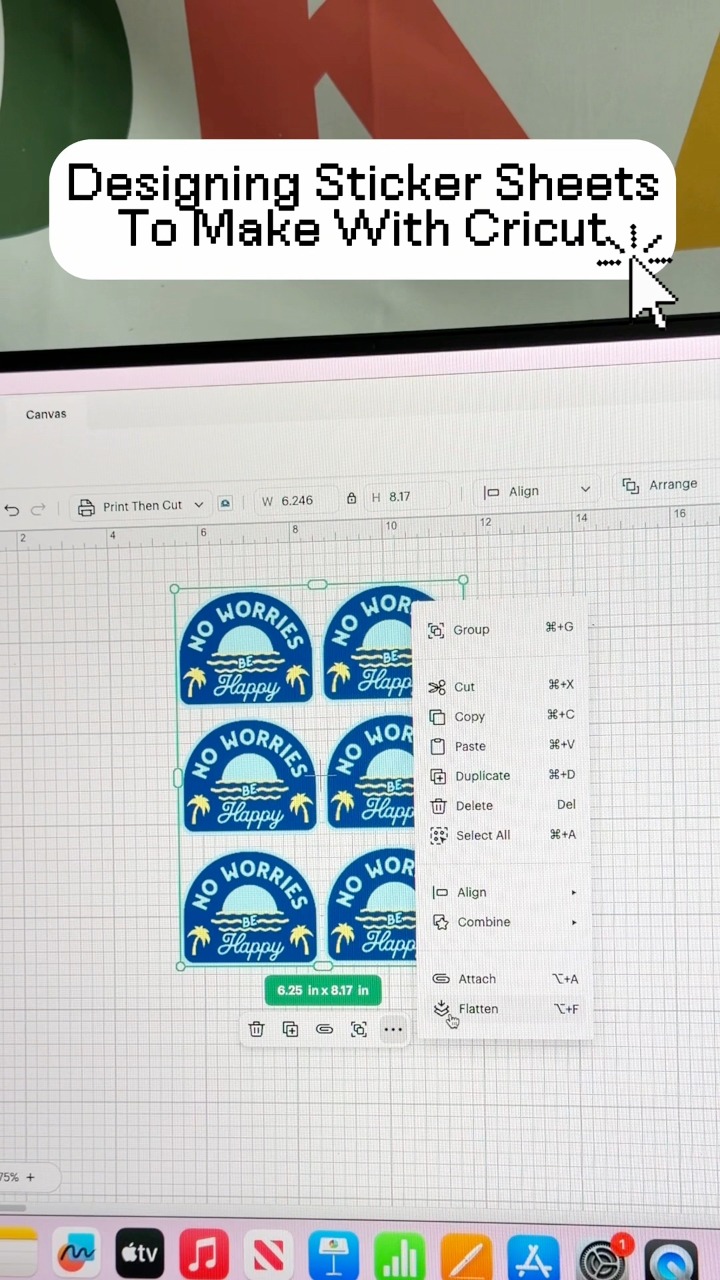Viewport: 720px width, 1280px height.
Task: Open App Store from the Dock
Action: click(x=532, y=1260)
